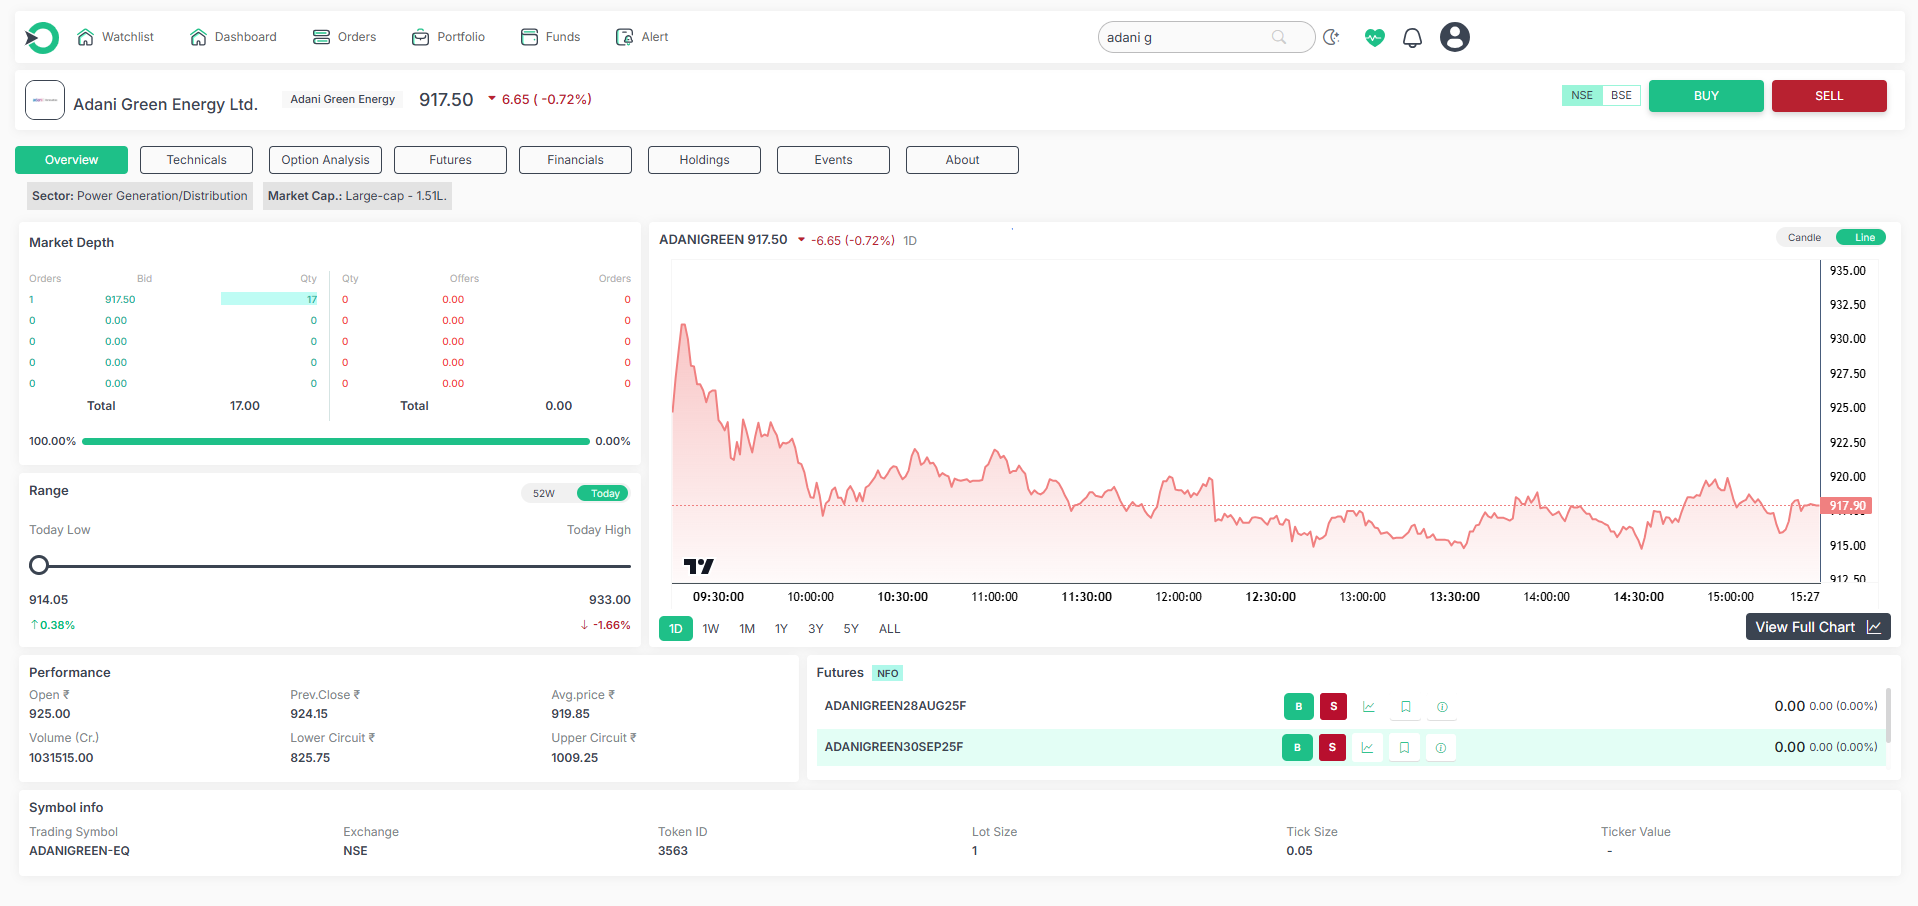This screenshot has width=1918, height=906.
Task: Open the Events tab
Action: pyautogui.click(x=833, y=160)
